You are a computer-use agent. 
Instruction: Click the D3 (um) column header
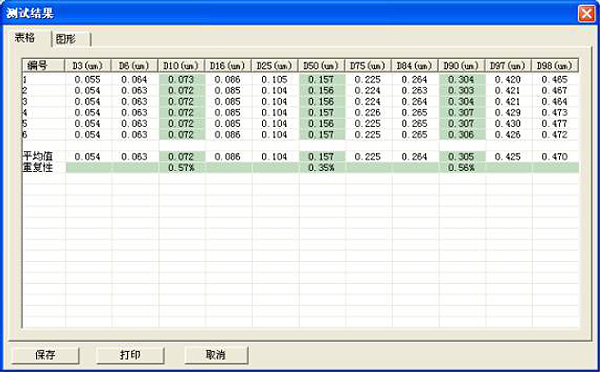click(x=88, y=65)
